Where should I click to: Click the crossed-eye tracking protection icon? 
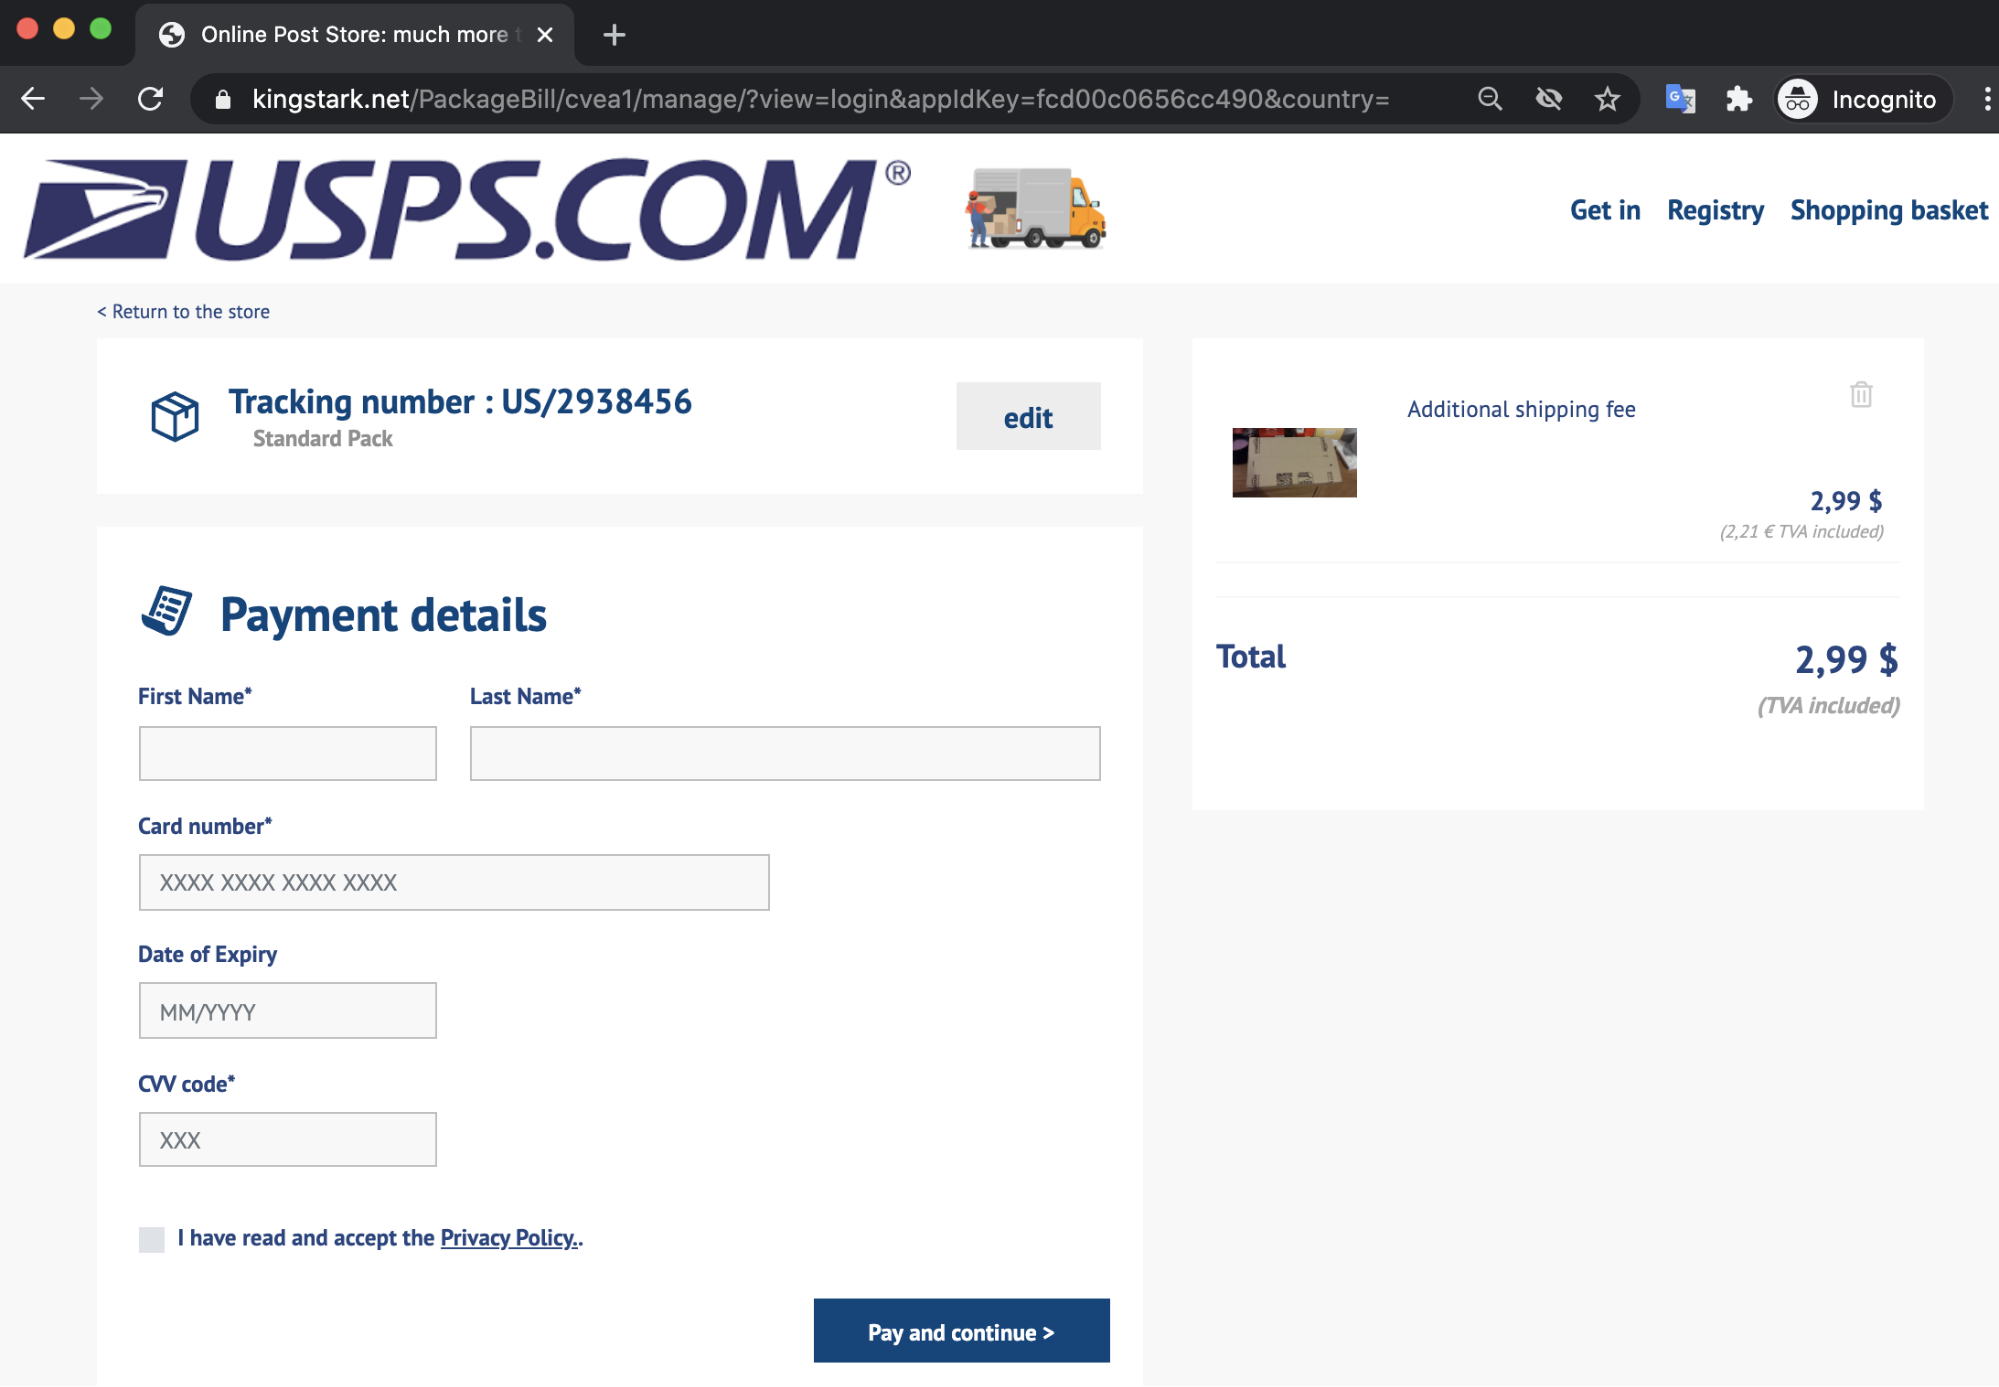[x=1549, y=99]
